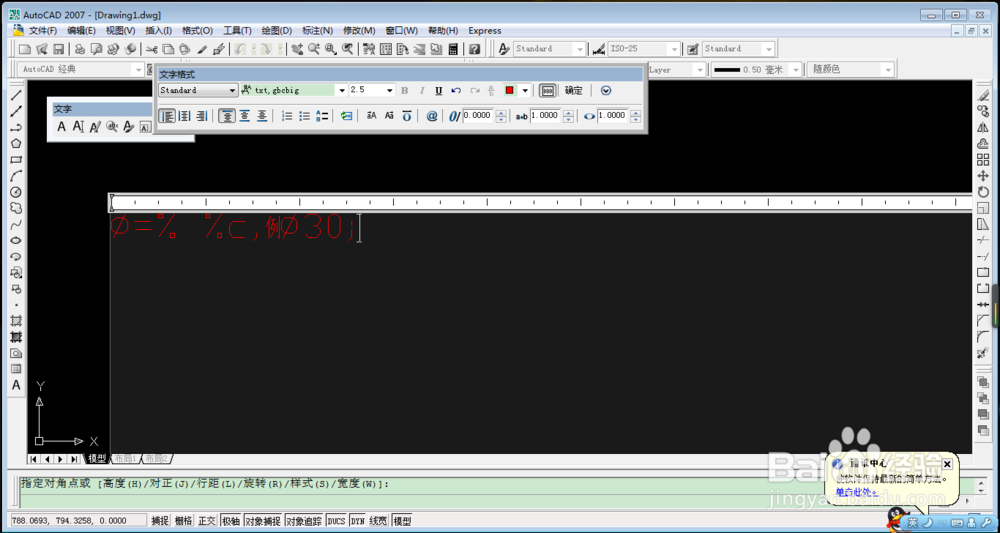This screenshot has height=533, width=1000.
Task: Select the Revision Cloud tool
Action: pyautogui.click(x=17, y=208)
